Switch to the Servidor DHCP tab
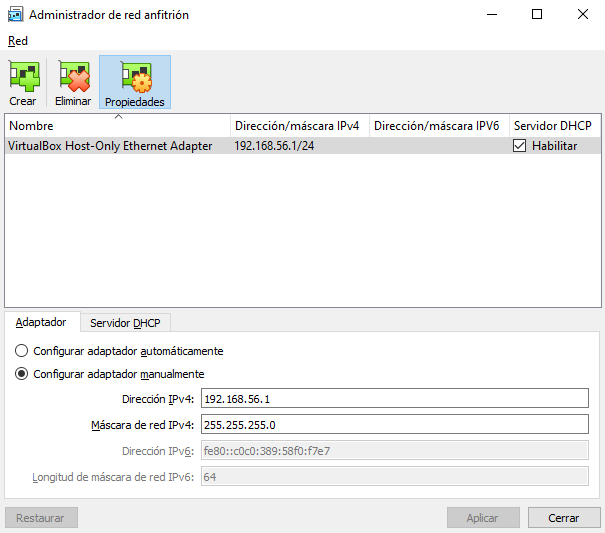Screen dimensions: 605x533 pos(125,323)
